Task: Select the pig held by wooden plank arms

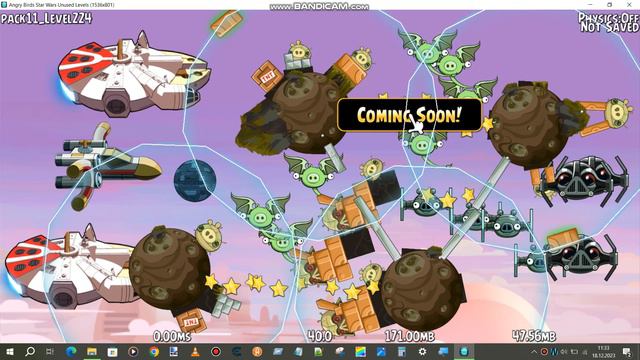Action: (619, 112)
